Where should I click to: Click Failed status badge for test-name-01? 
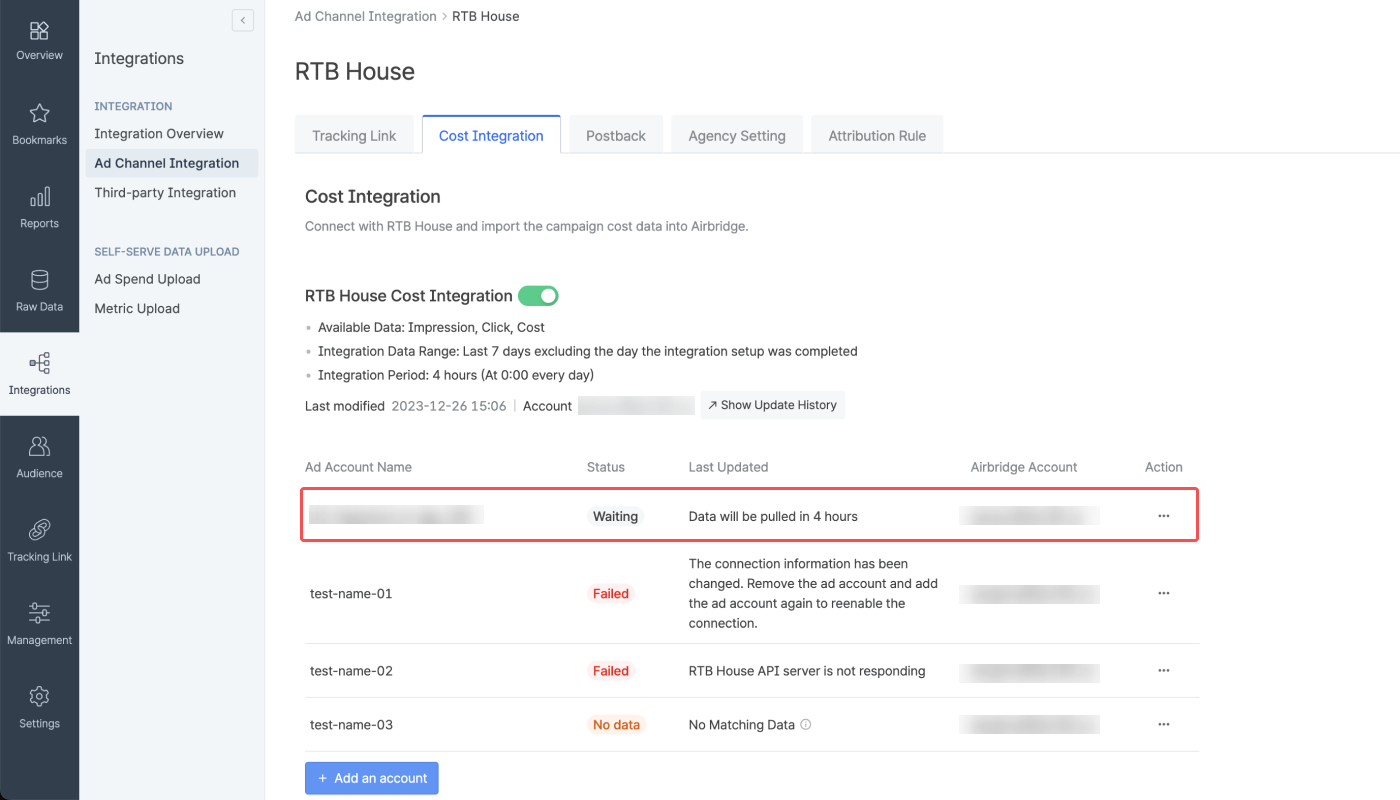pyautogui.click(x=611, y=593)
